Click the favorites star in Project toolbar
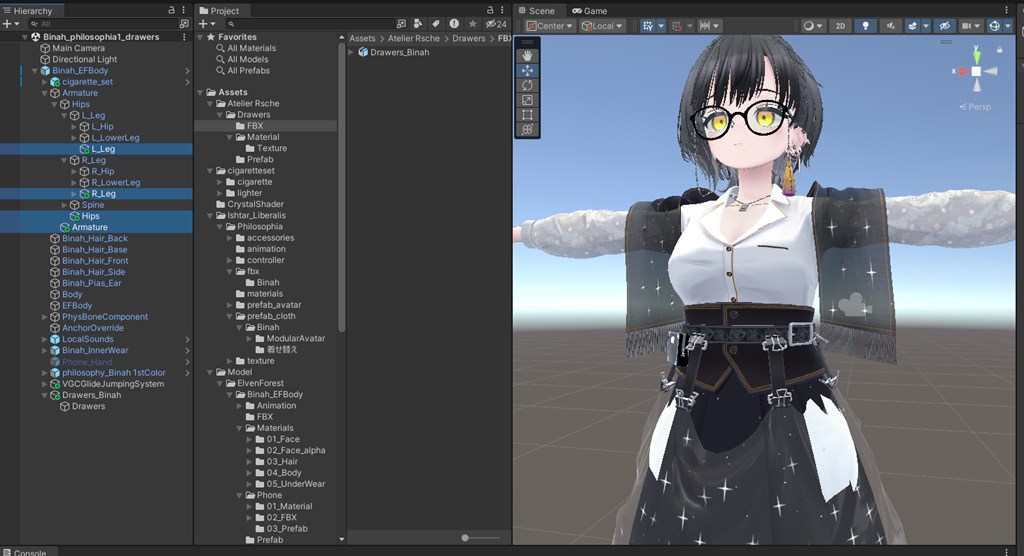The image size is (1024, 556). tap(472, 24)
